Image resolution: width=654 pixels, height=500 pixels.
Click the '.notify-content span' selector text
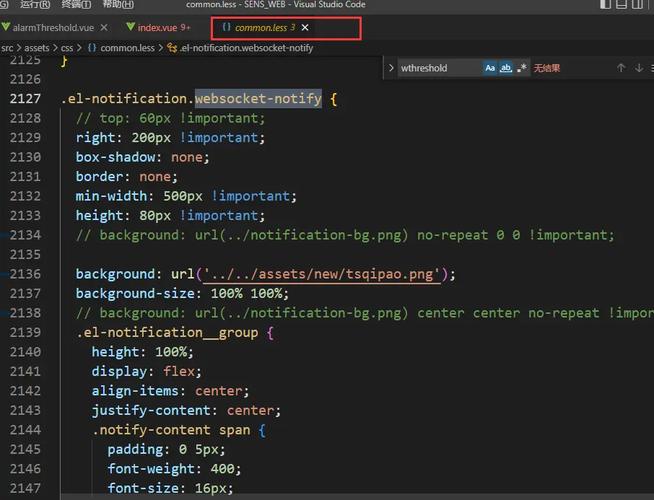coord(171,430)
